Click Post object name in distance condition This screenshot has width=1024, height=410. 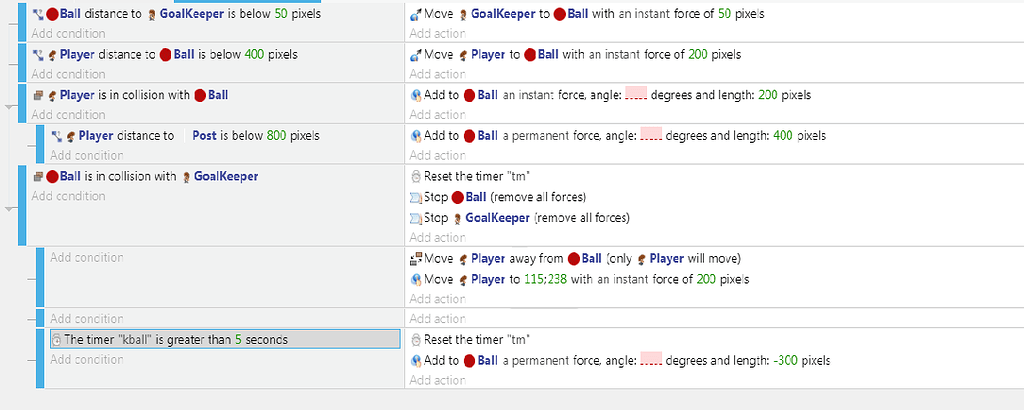204,136
